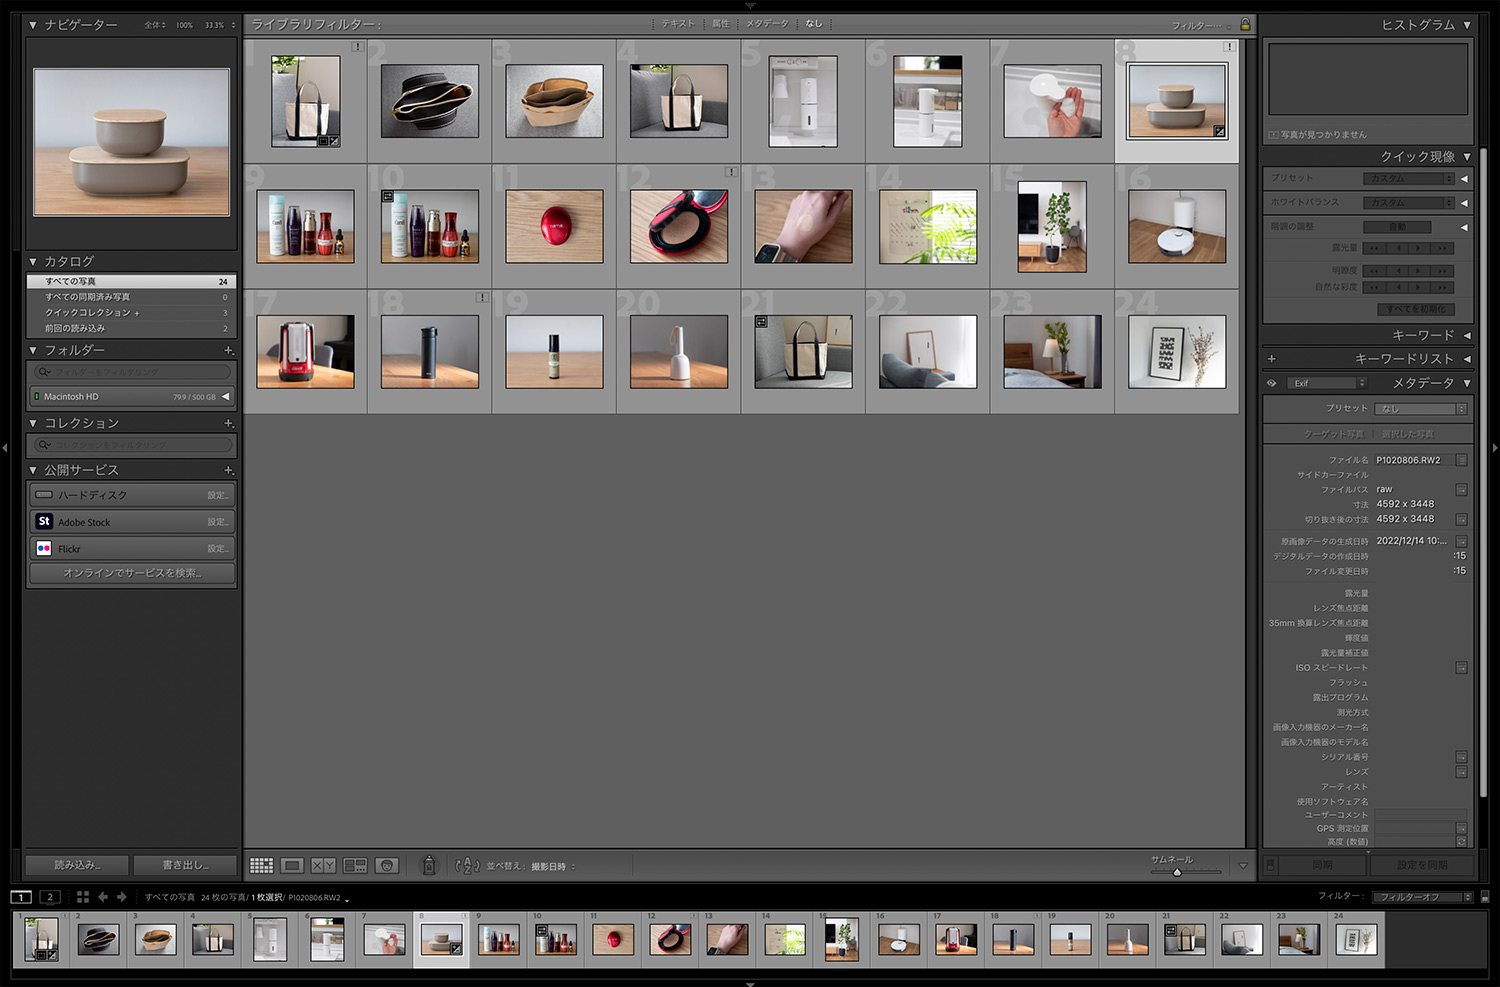Select 属性 library filter tab

[x=720, y=24]
